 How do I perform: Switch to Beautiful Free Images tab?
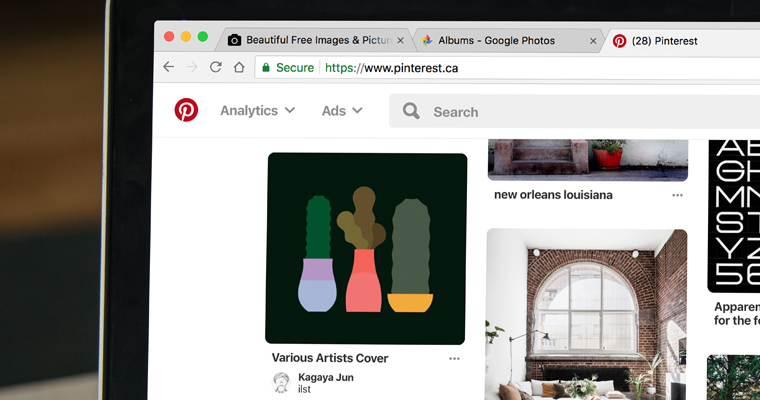click(x=315, y=40)
